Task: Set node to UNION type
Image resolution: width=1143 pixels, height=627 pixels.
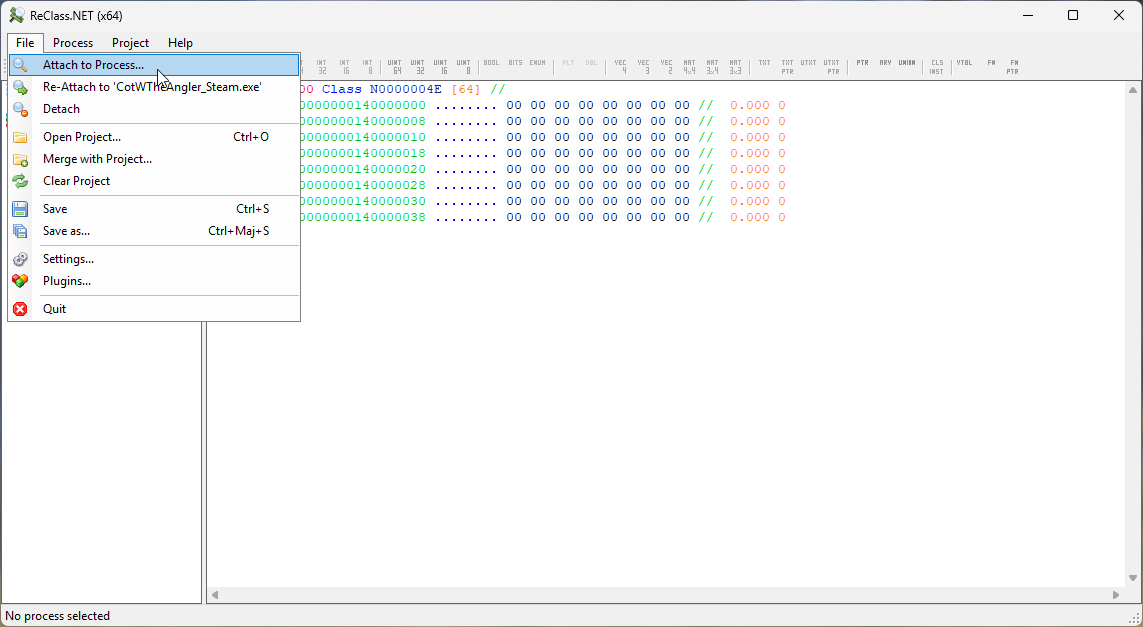Action: click(907, 63)
